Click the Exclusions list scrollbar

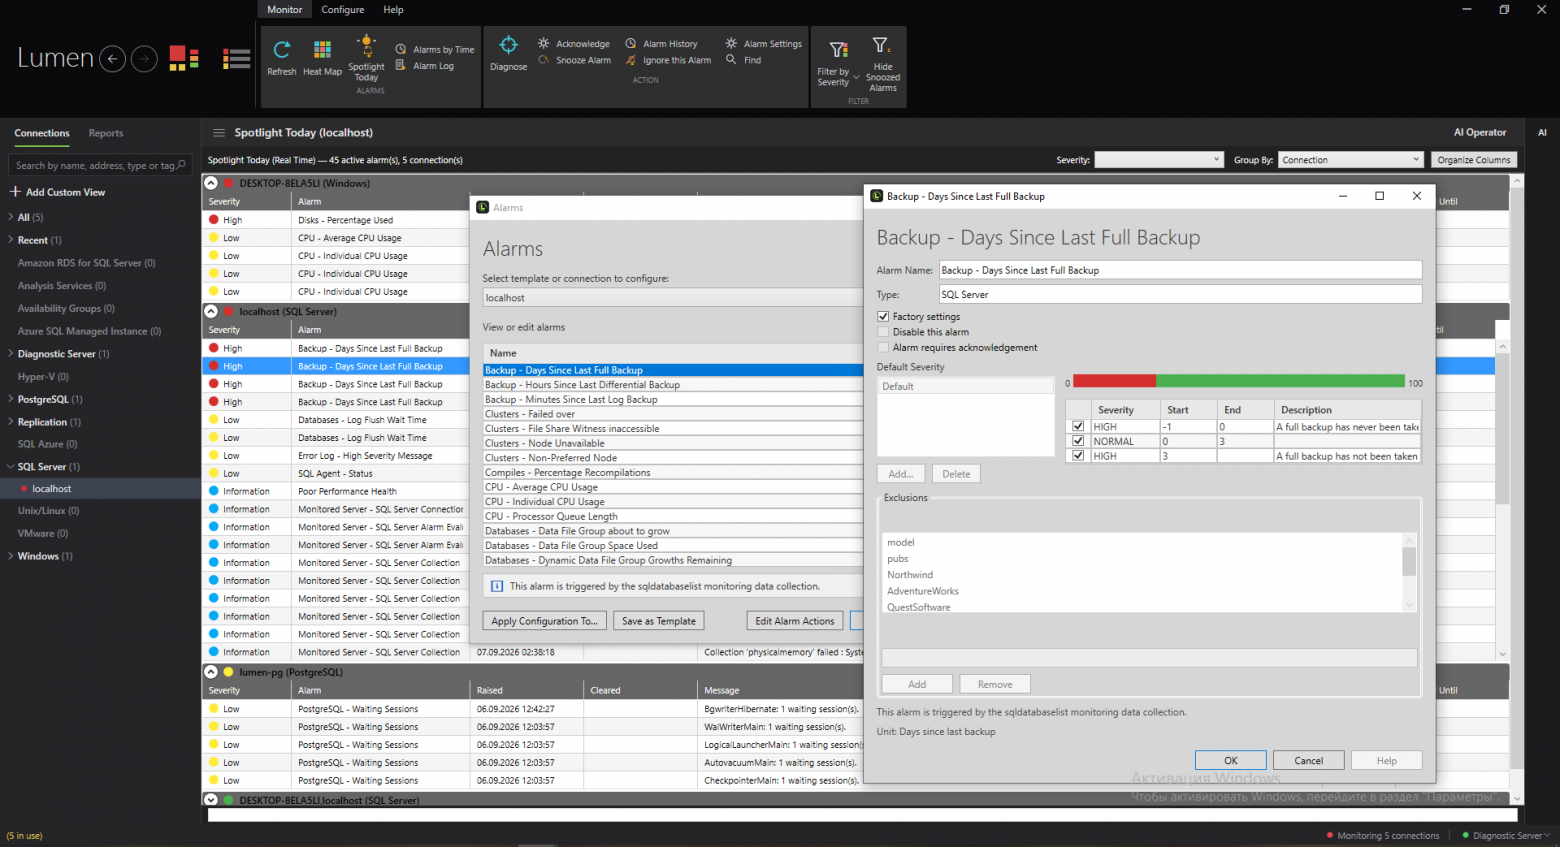coord(1409,571)
